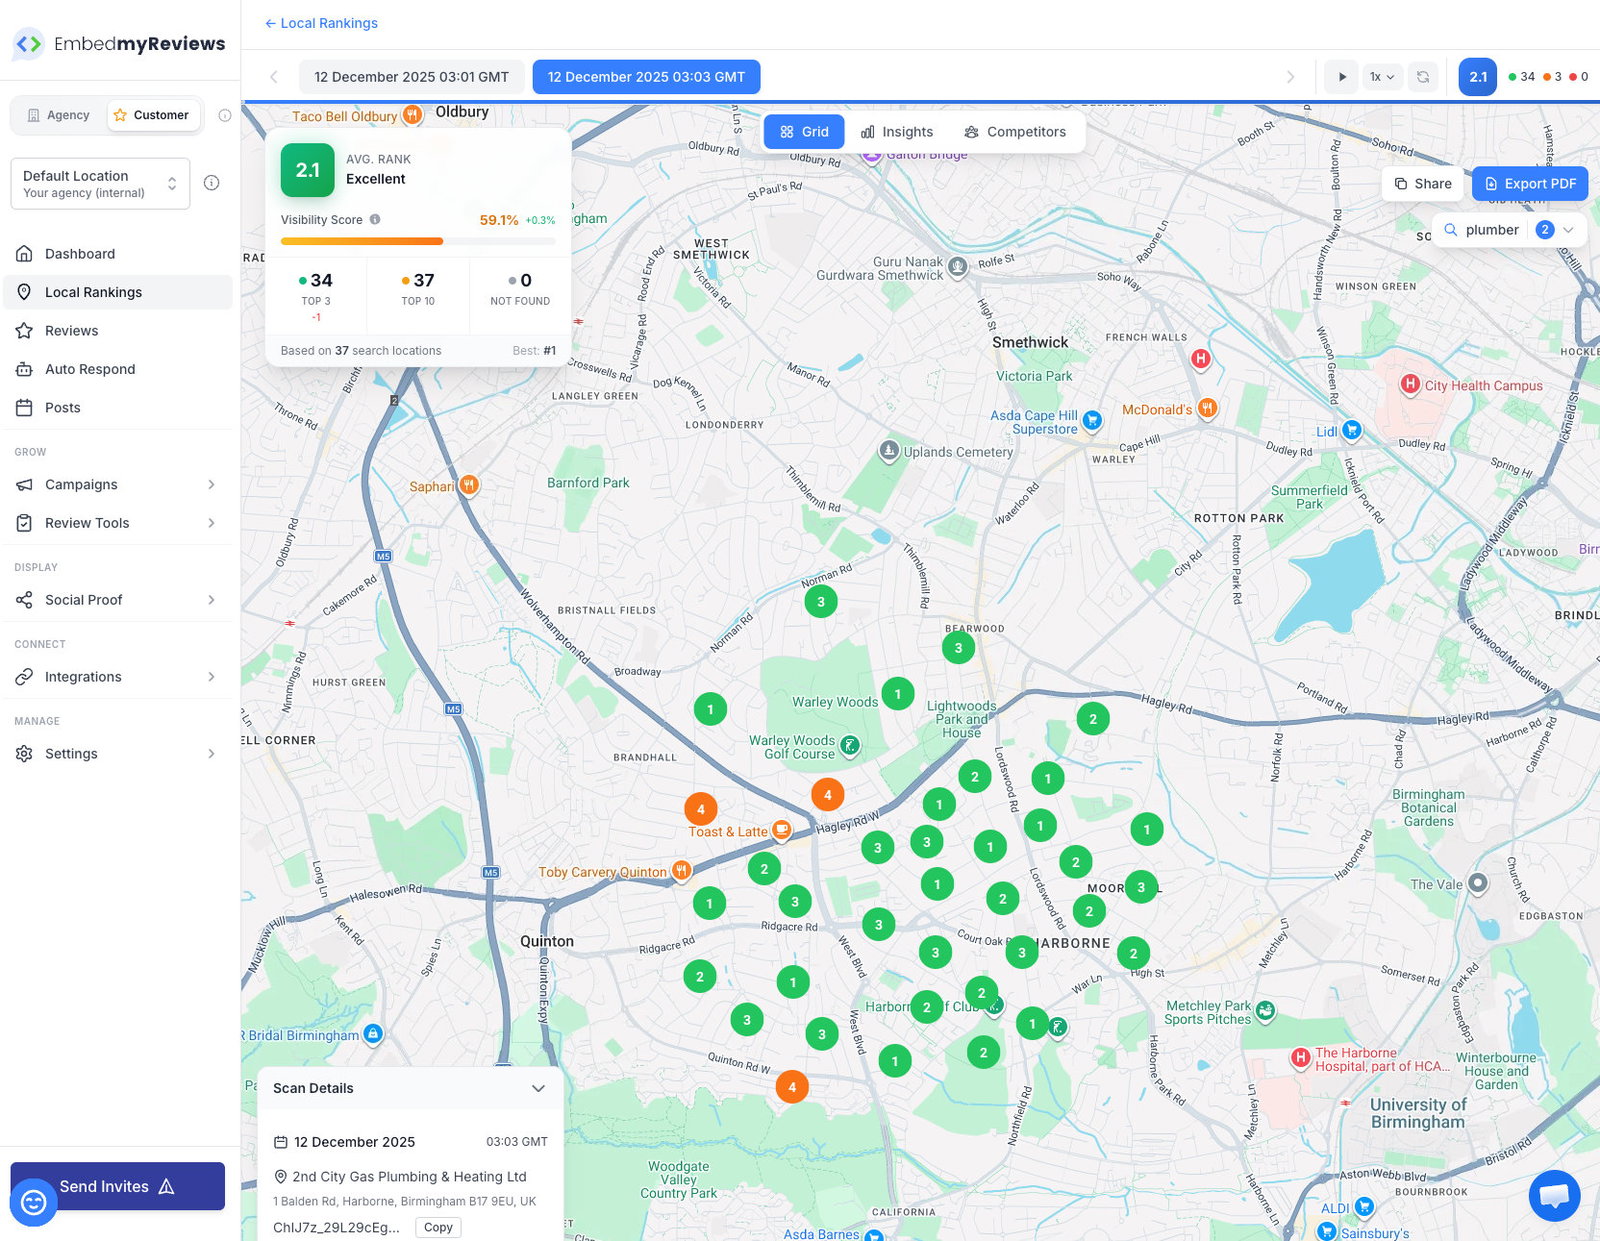Switch to Agency mode
Image resolution: width=1600 pixels, height=1241 pixels.
tap(59, 115)
